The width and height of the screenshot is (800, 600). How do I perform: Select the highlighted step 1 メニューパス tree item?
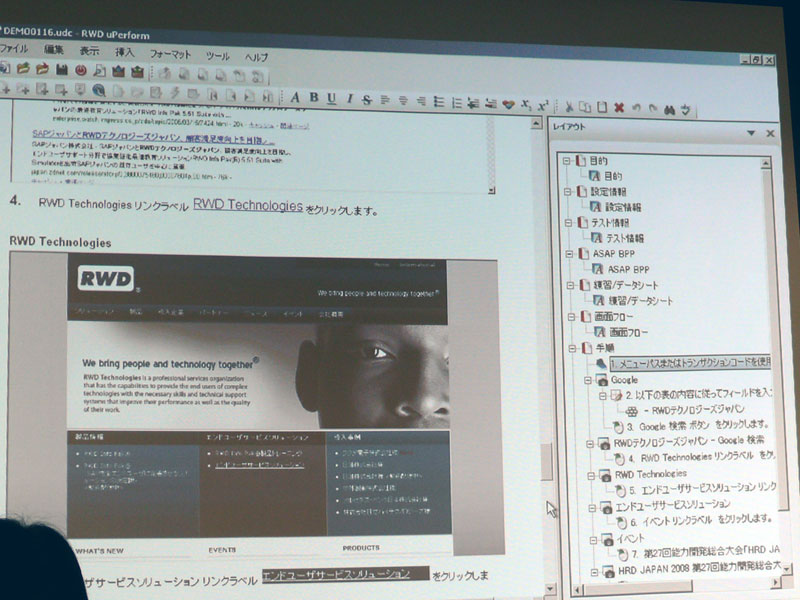click(x=689, y=363)
